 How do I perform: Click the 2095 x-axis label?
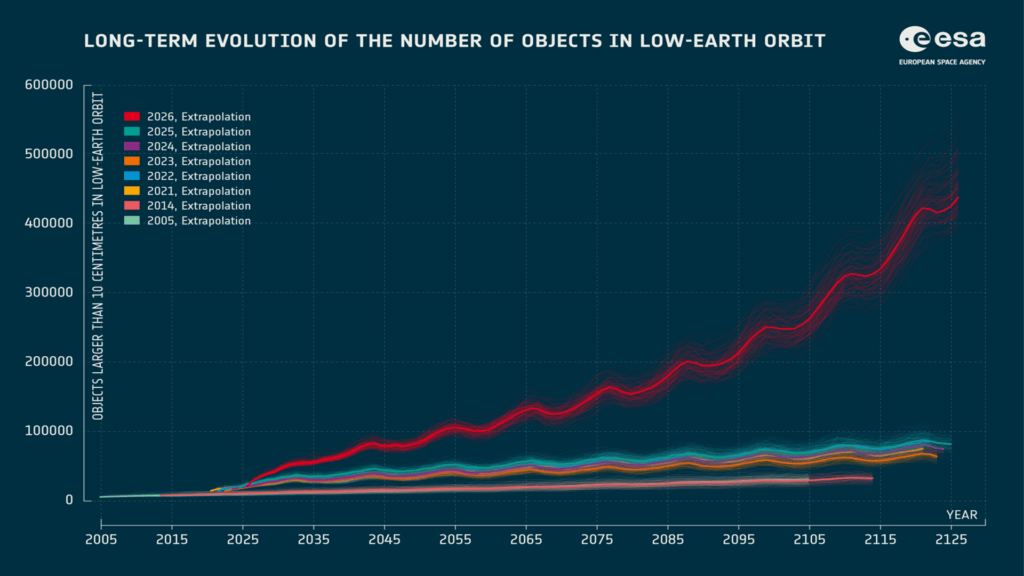pos(739,540)
